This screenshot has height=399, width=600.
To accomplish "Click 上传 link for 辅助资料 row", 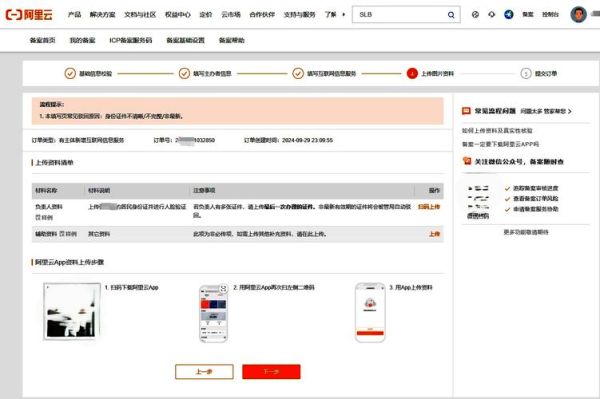I will coord(434,234).
